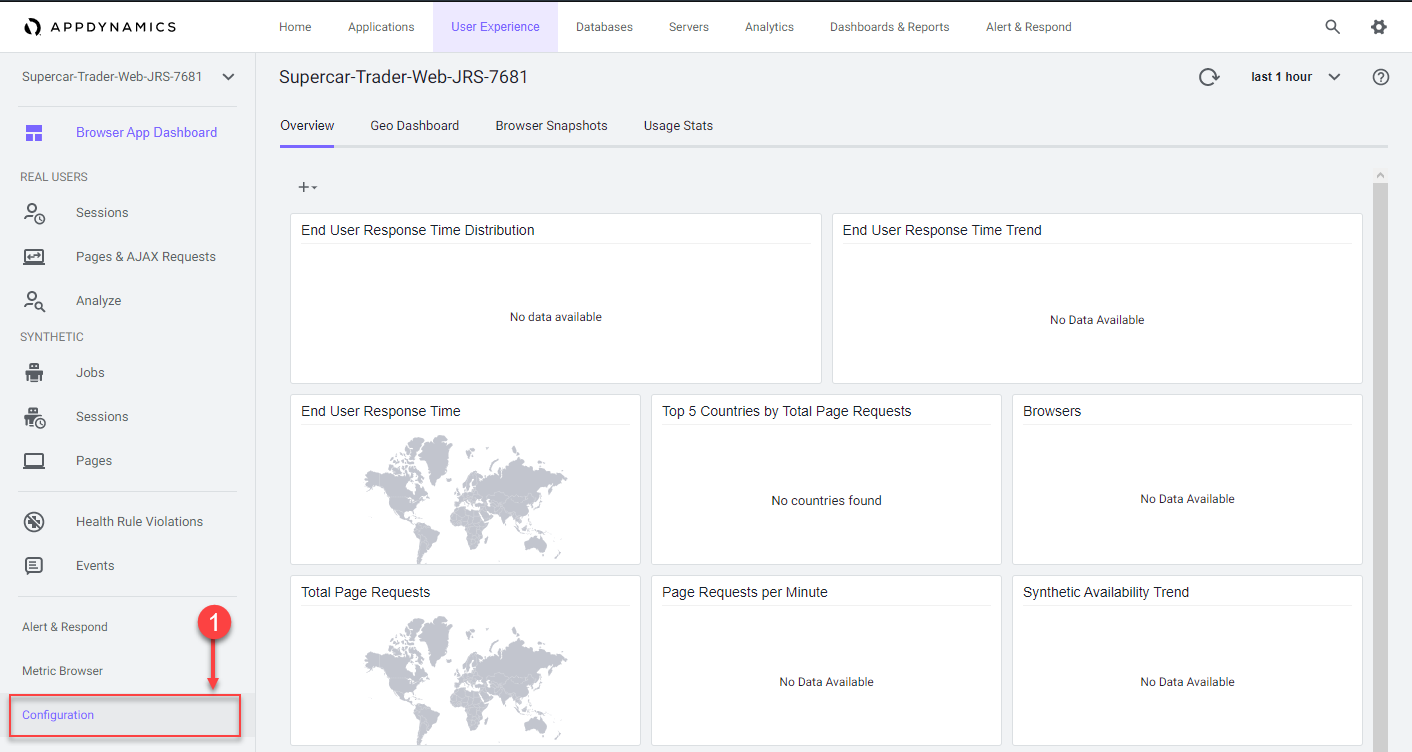
Task: Click the Real Users Sessions icon
Action: tap(35, 213)
